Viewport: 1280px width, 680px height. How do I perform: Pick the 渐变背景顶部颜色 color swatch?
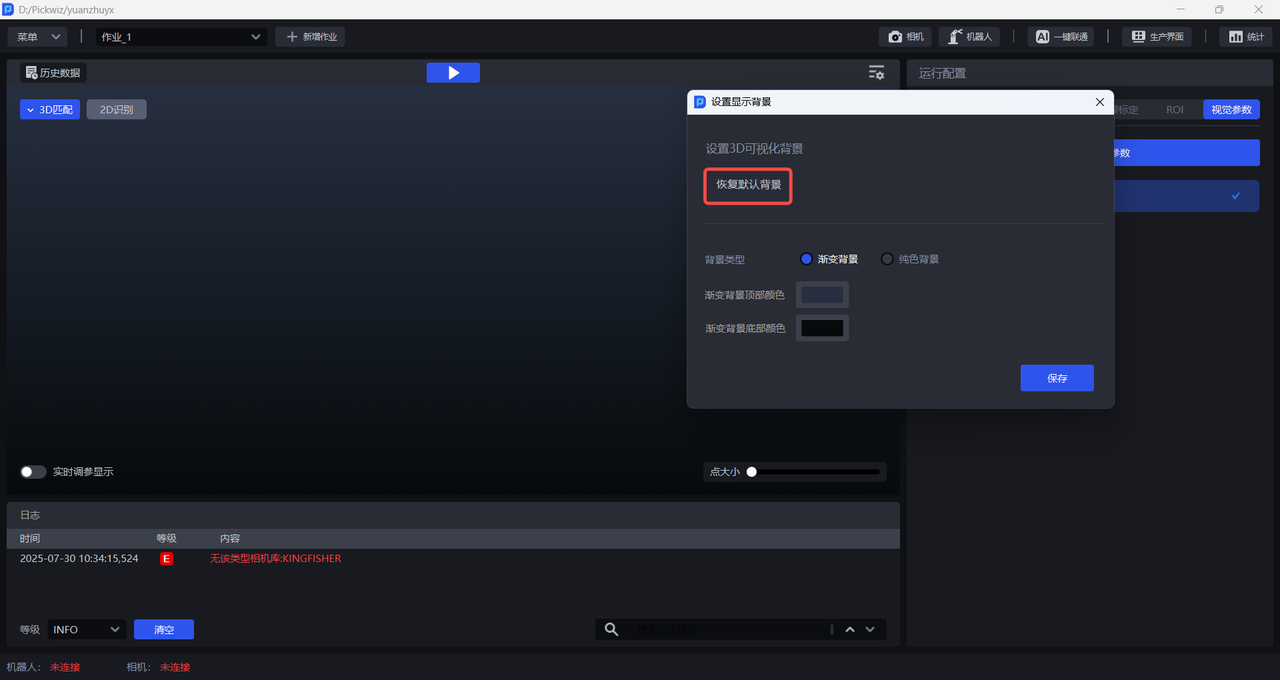(822, 295)
